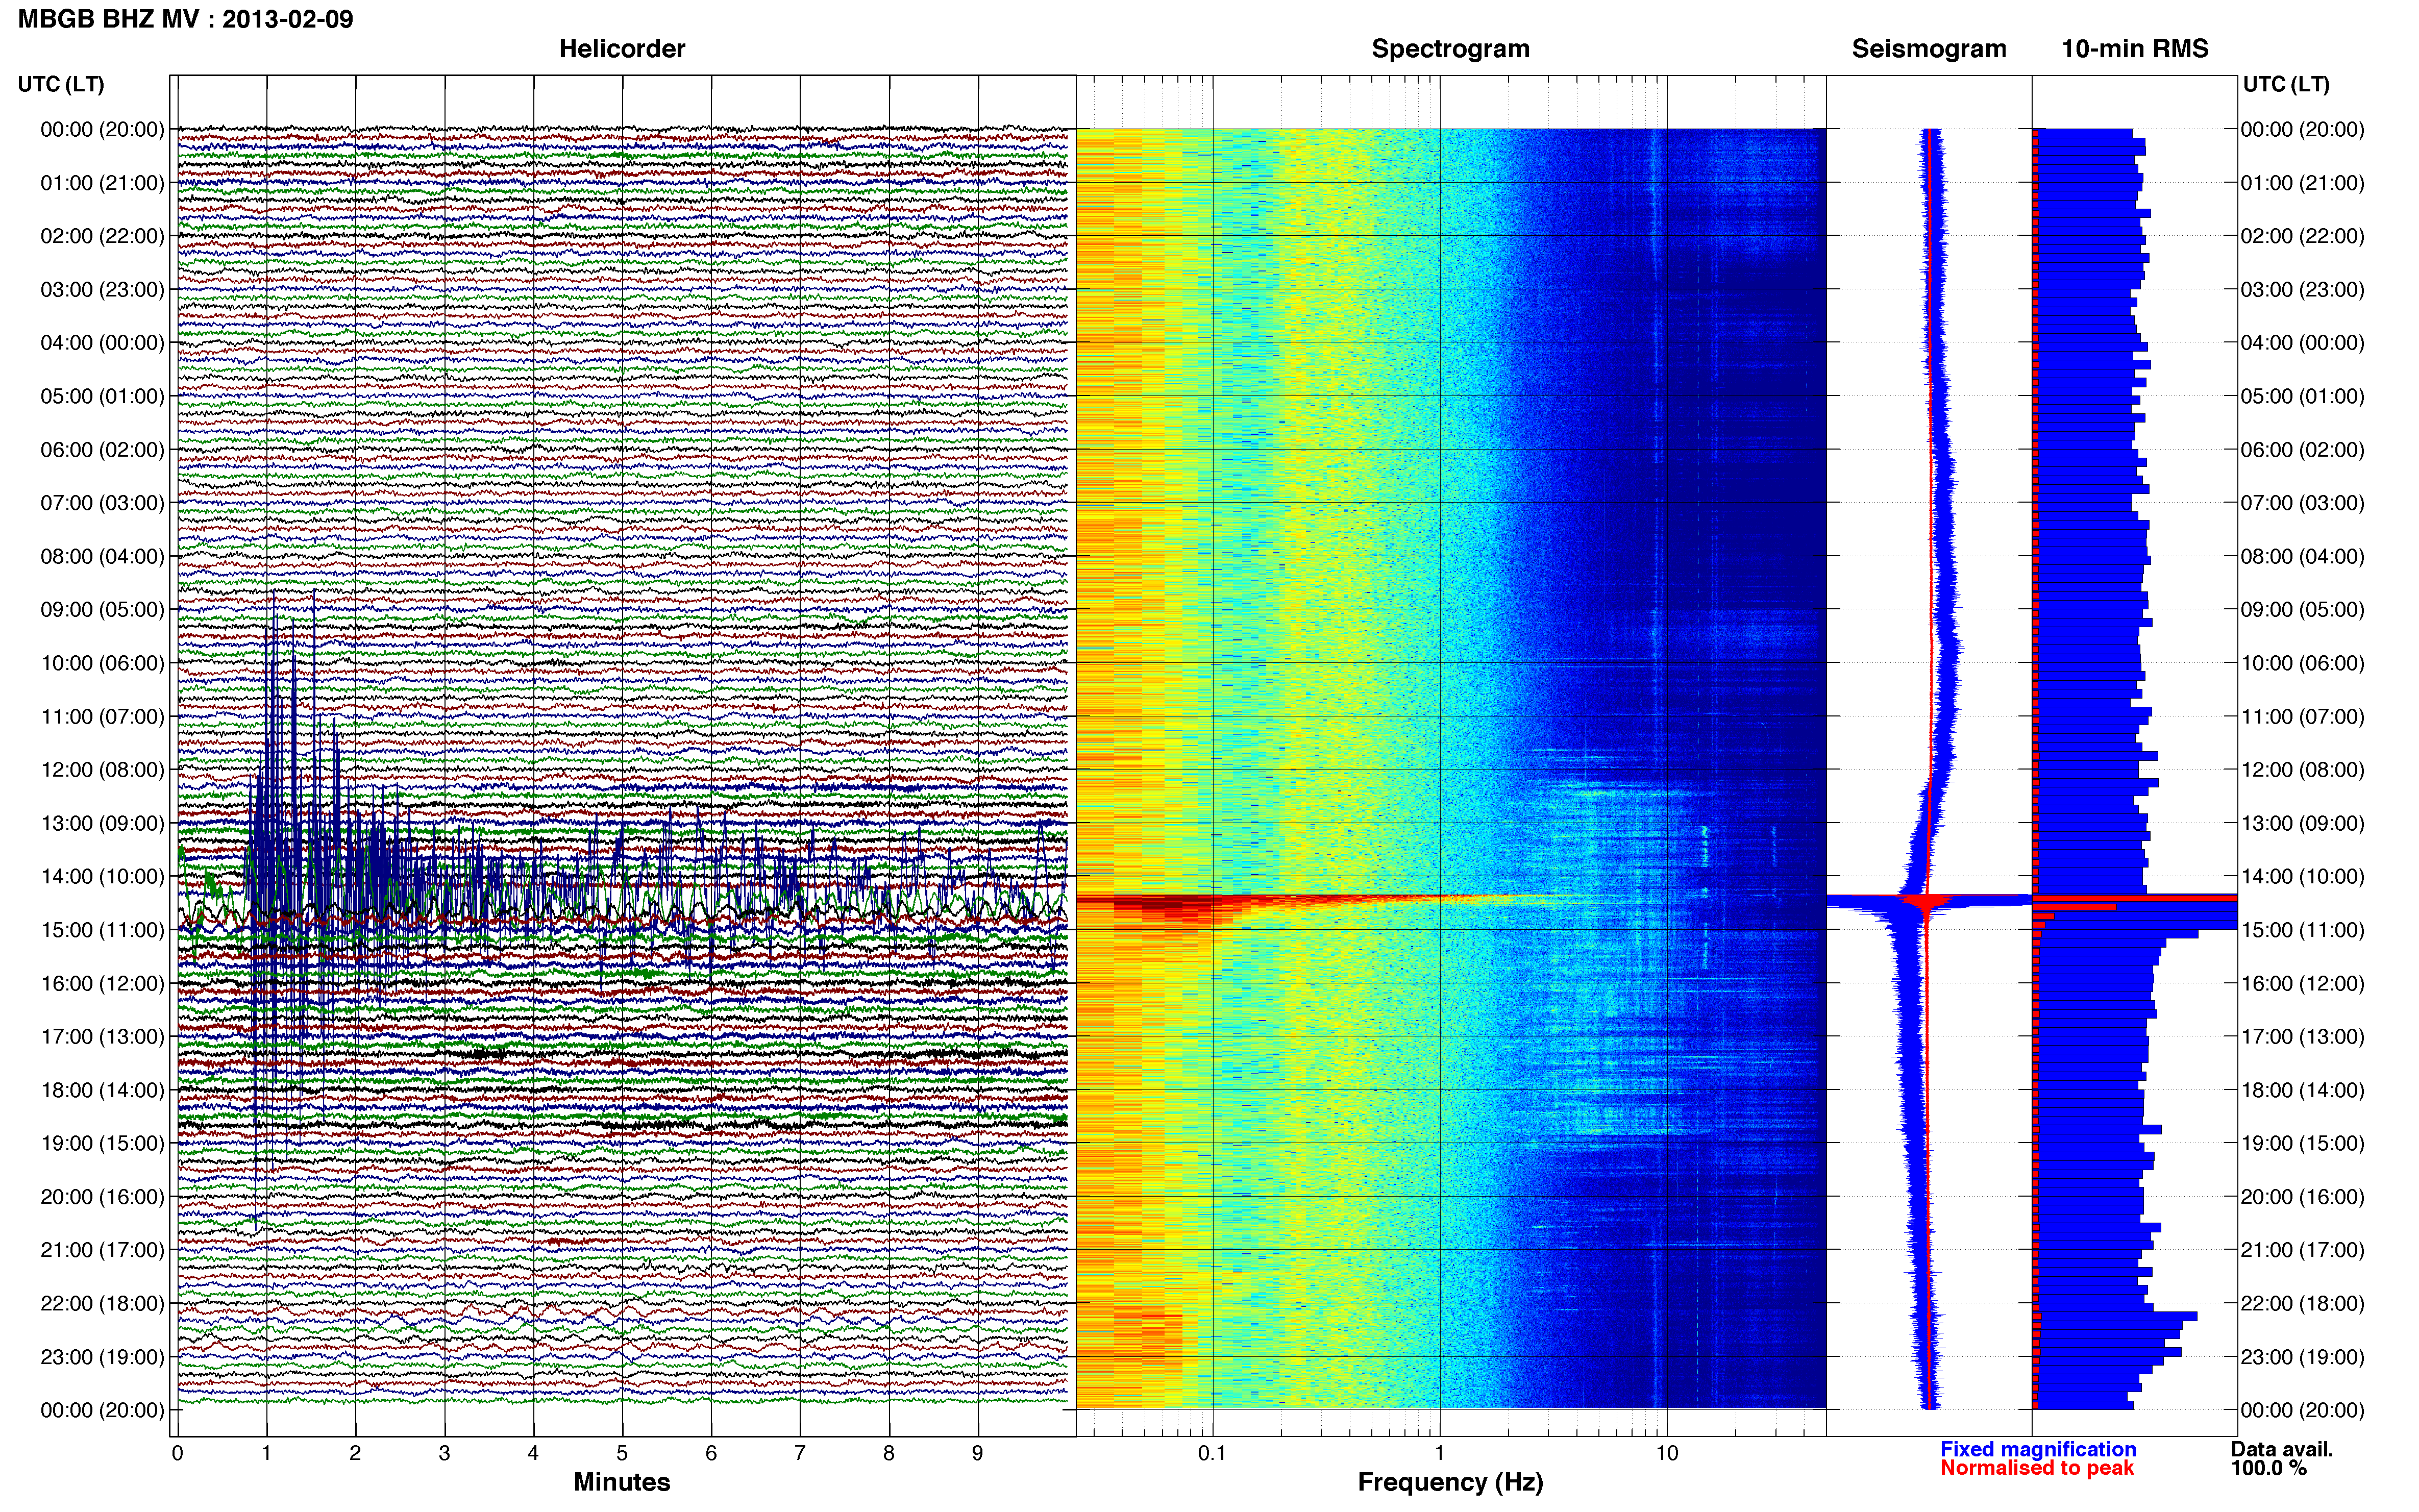Image resolution: width=2419 pixels, height=1512 pixels.
Task: Select the 'Helicorder' panel heading
Action: tap(622, 49)
